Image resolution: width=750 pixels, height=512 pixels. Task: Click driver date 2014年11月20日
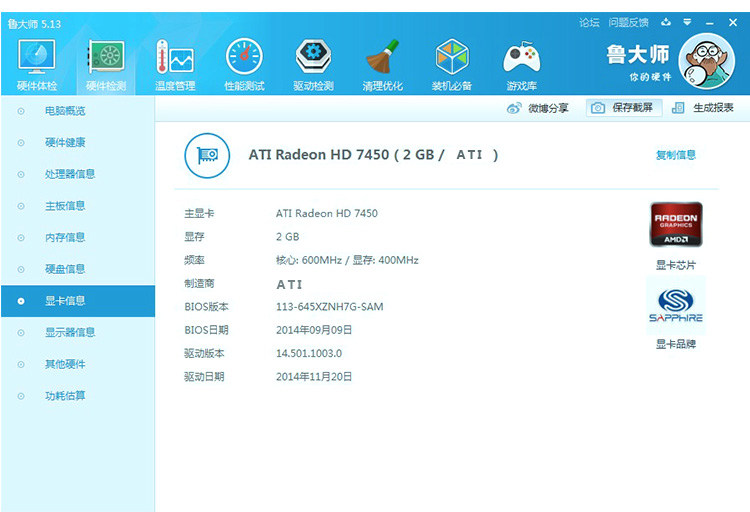pyautogui.click(x=314, y=377)
